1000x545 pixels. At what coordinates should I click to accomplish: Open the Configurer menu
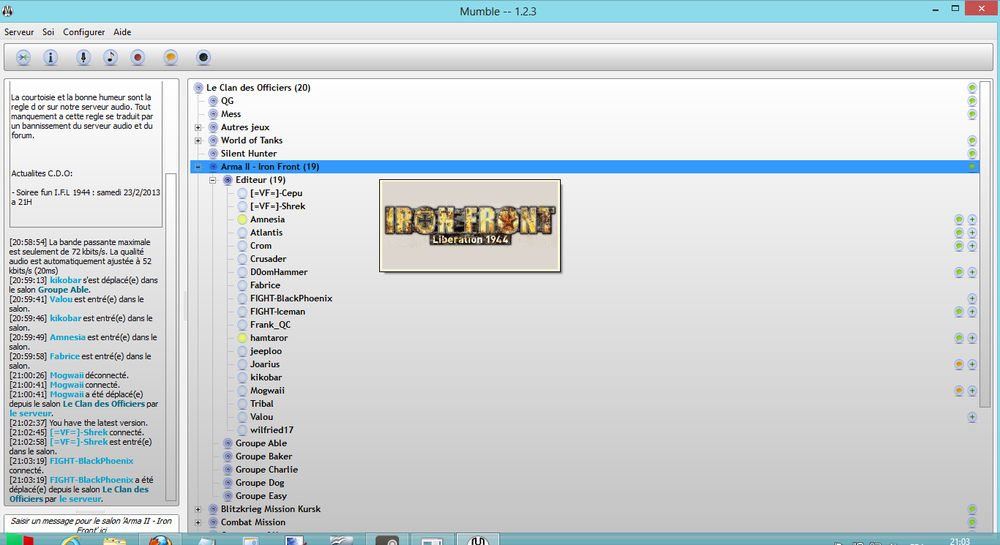click(x=84, y=32)
